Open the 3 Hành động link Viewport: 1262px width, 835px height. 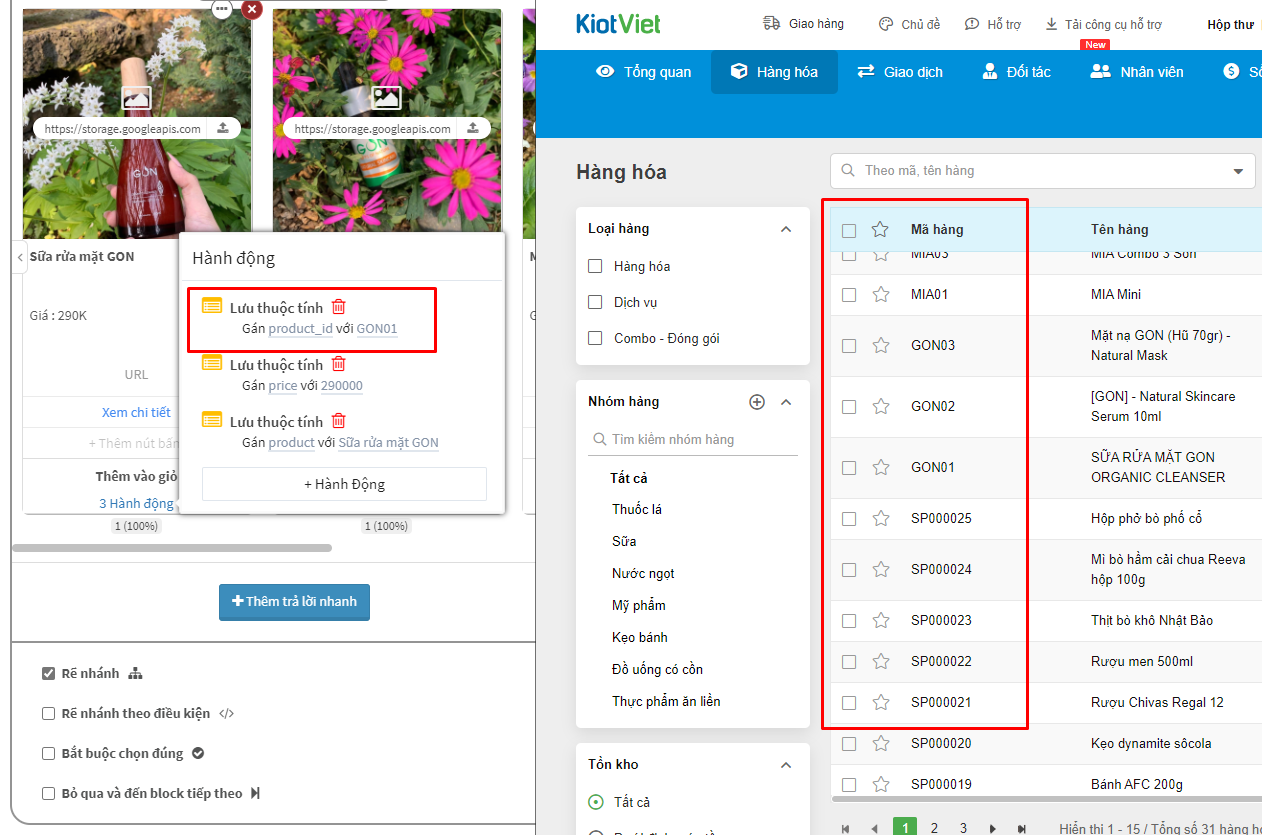pos(136,503)
